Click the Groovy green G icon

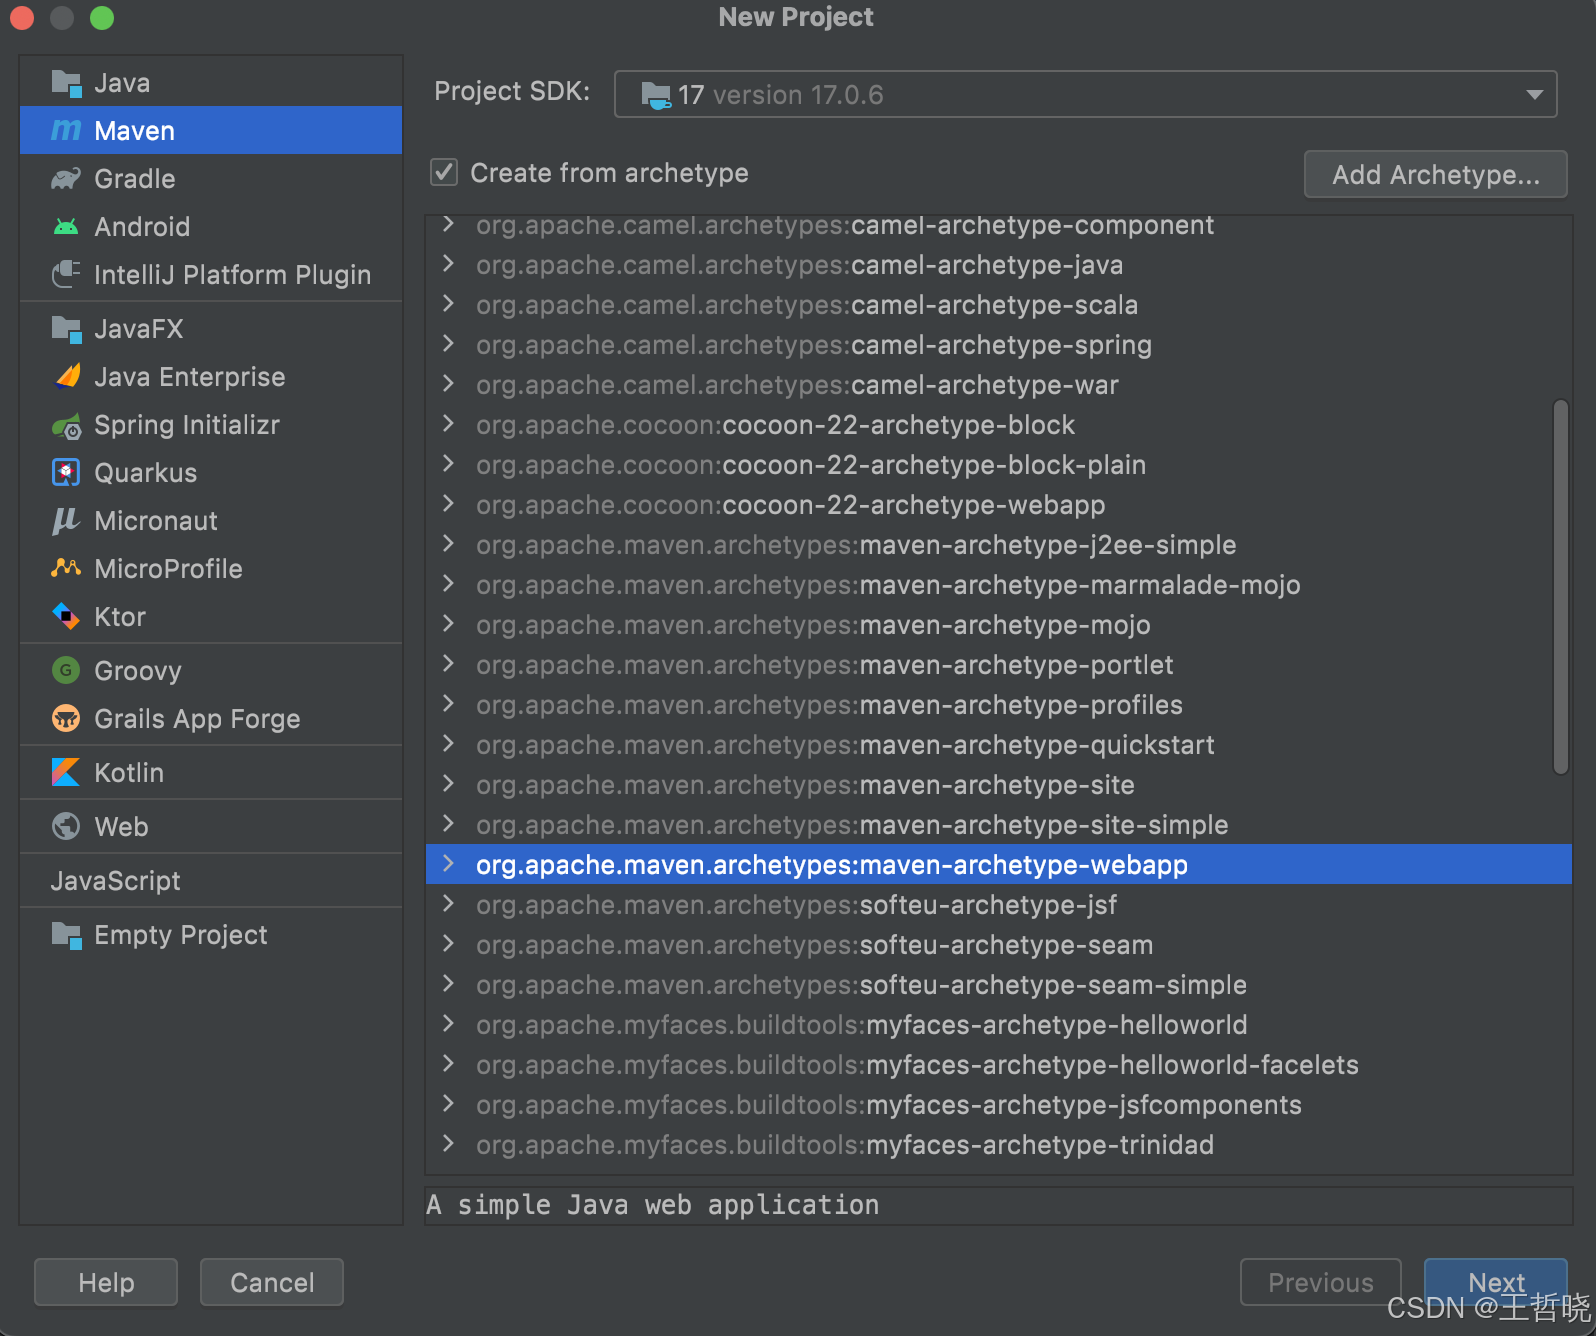point(66,670)
